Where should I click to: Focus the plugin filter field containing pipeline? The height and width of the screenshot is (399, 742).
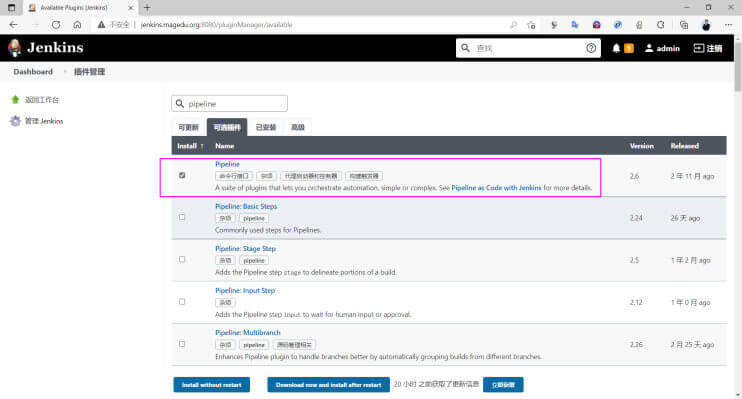pyautogui.click(x=230, y=103)
